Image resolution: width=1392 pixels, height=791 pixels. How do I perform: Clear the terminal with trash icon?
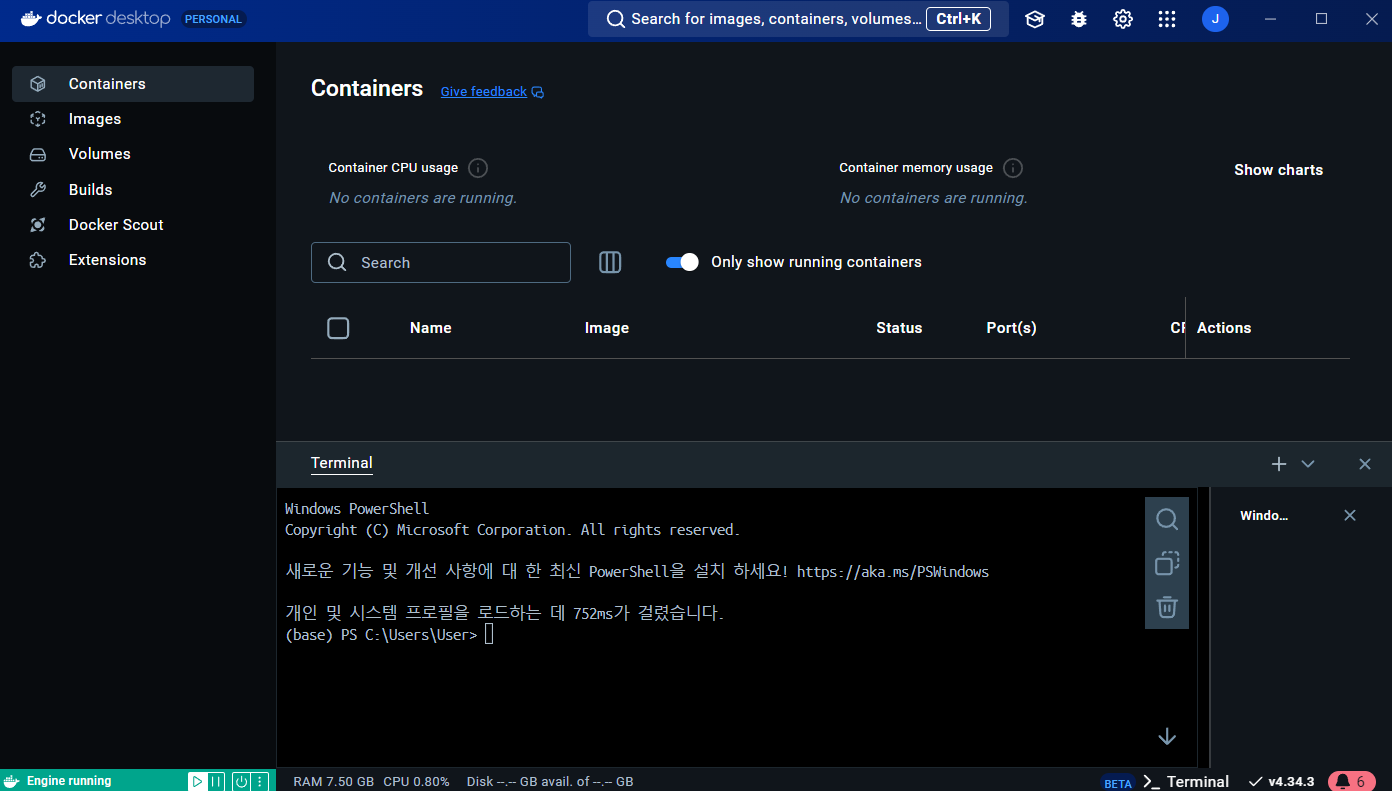(x=1167, y=607)
